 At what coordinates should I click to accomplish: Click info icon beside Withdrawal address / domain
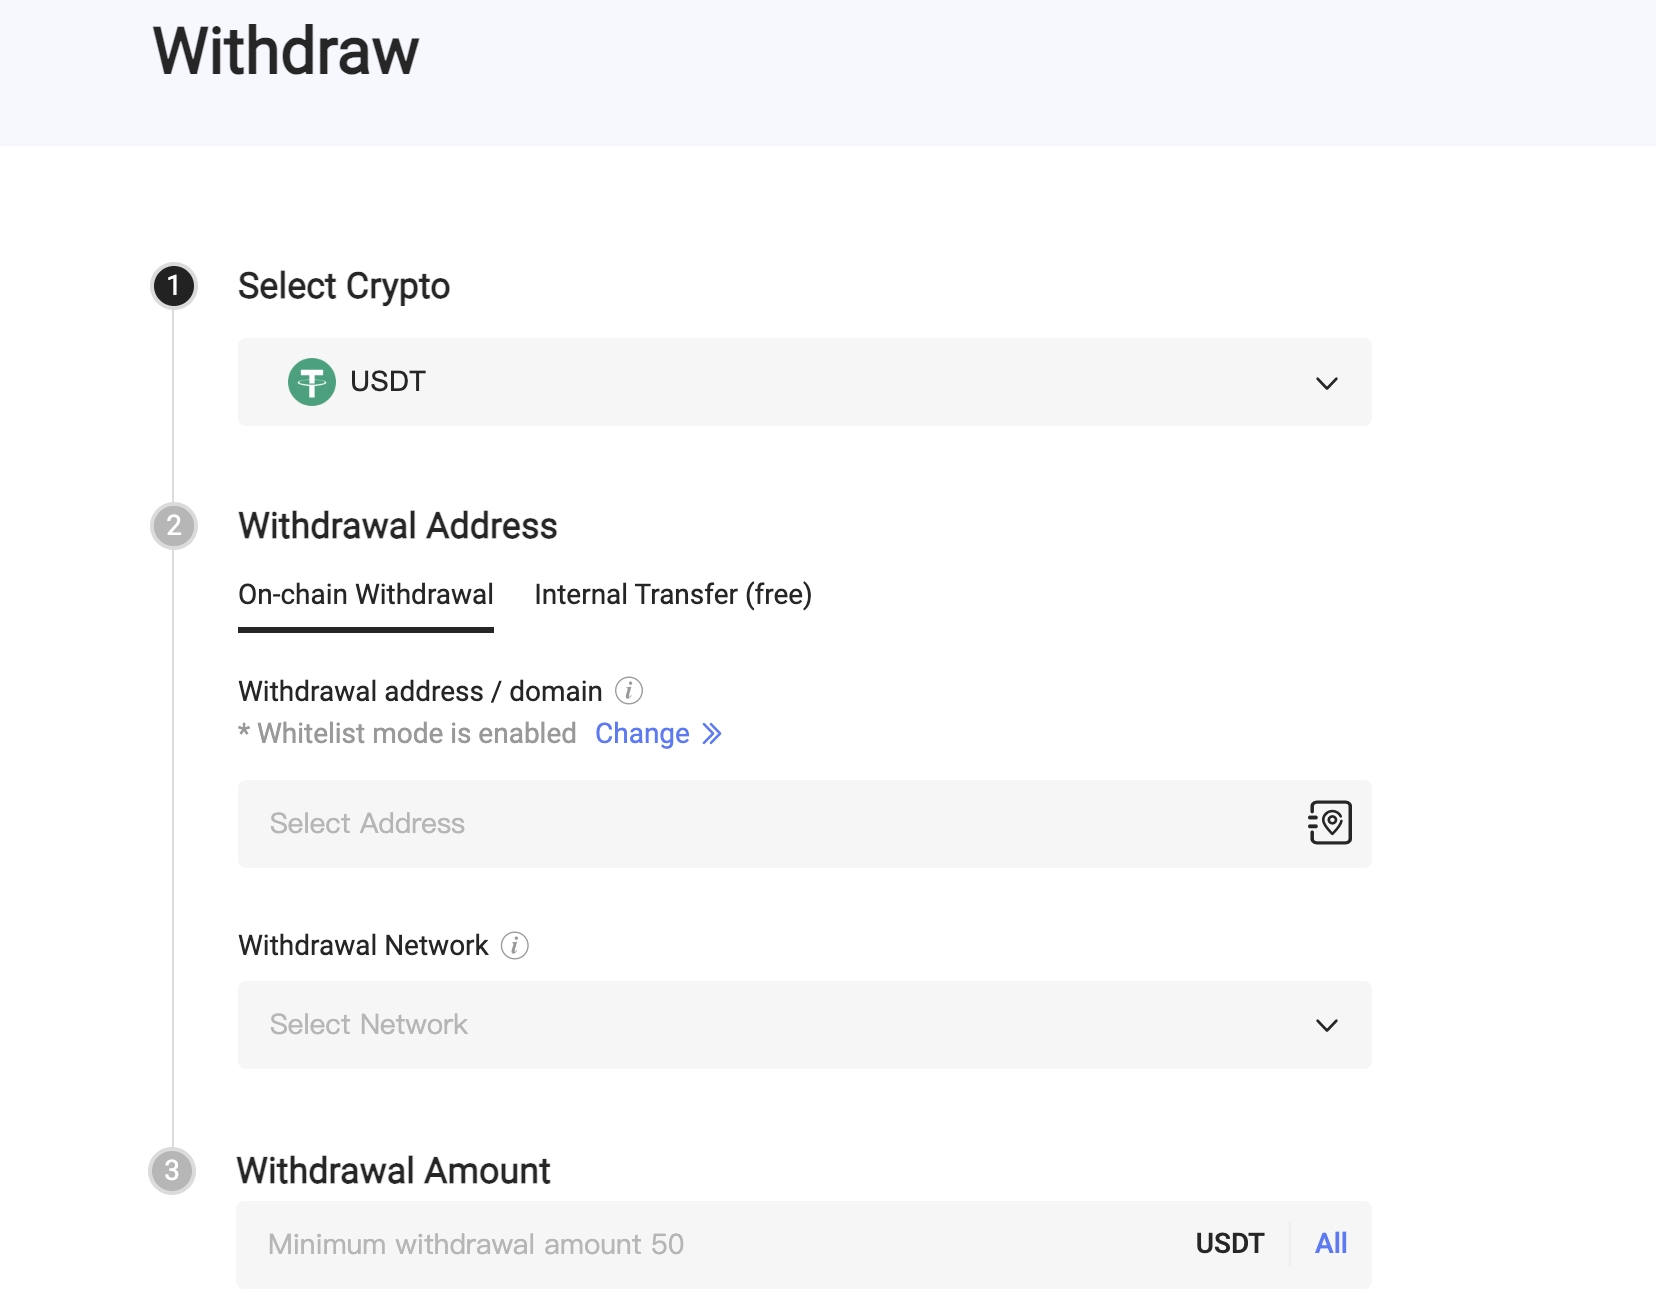click(x=629, y=691)
